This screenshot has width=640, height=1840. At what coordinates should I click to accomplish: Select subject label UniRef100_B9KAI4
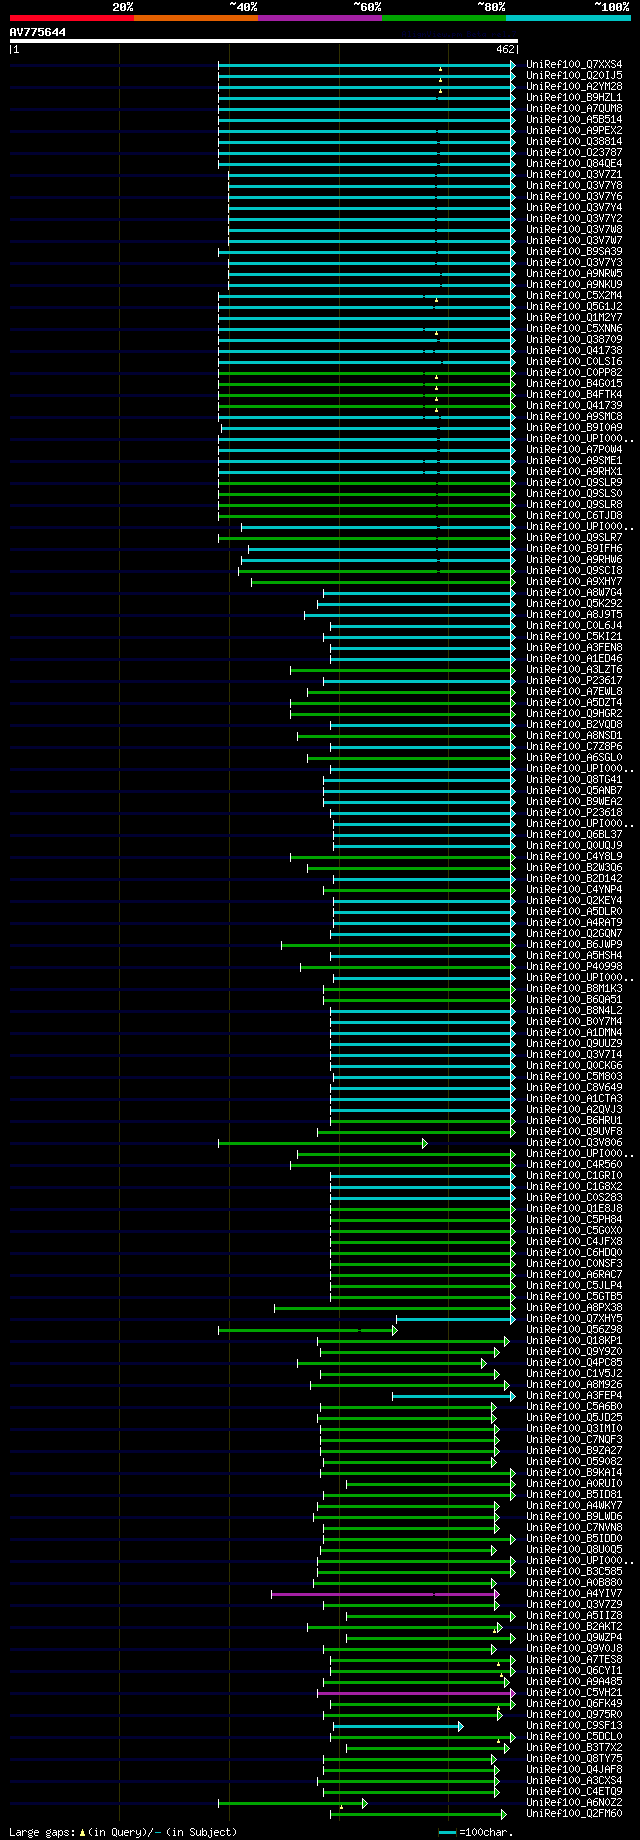pos(574,1472)
